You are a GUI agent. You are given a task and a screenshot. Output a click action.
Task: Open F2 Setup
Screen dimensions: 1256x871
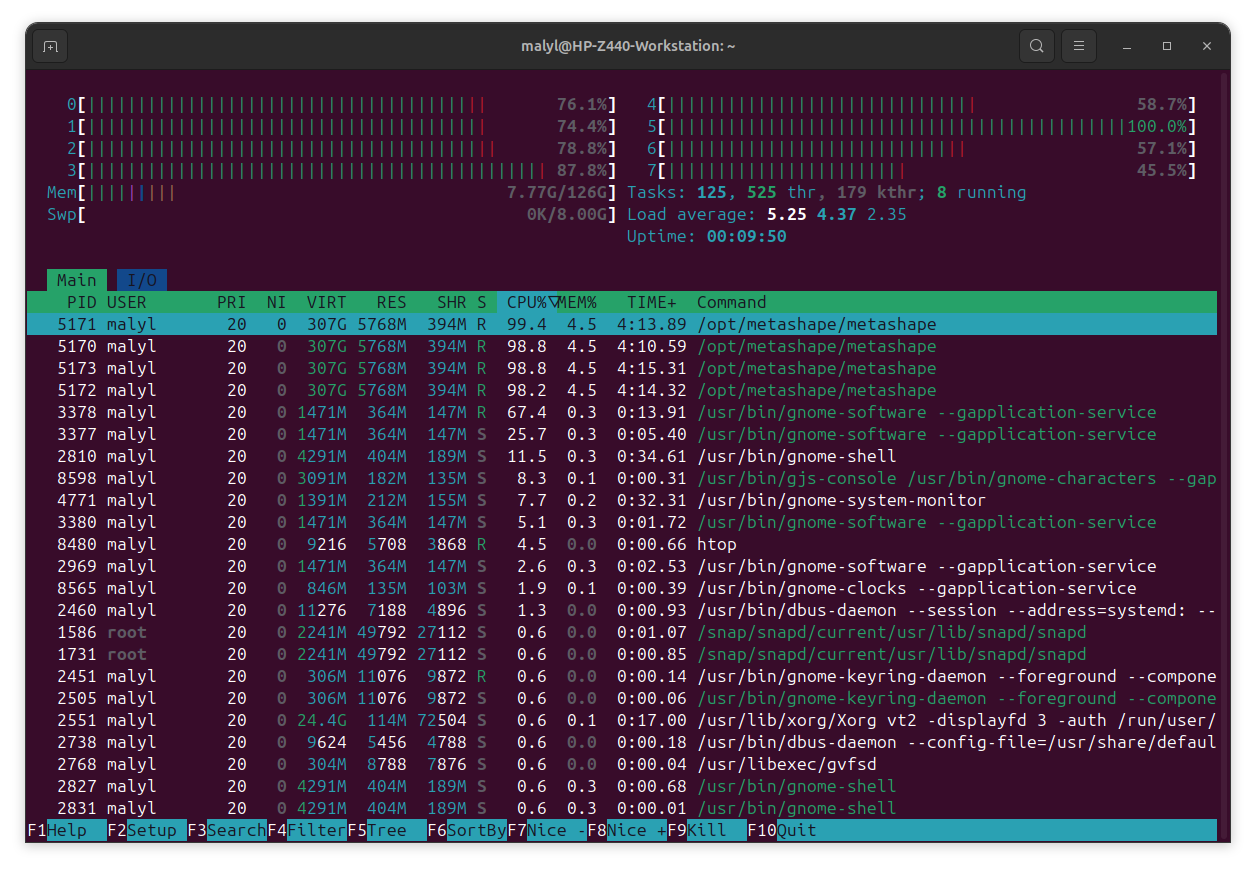[x=147, y=830]
